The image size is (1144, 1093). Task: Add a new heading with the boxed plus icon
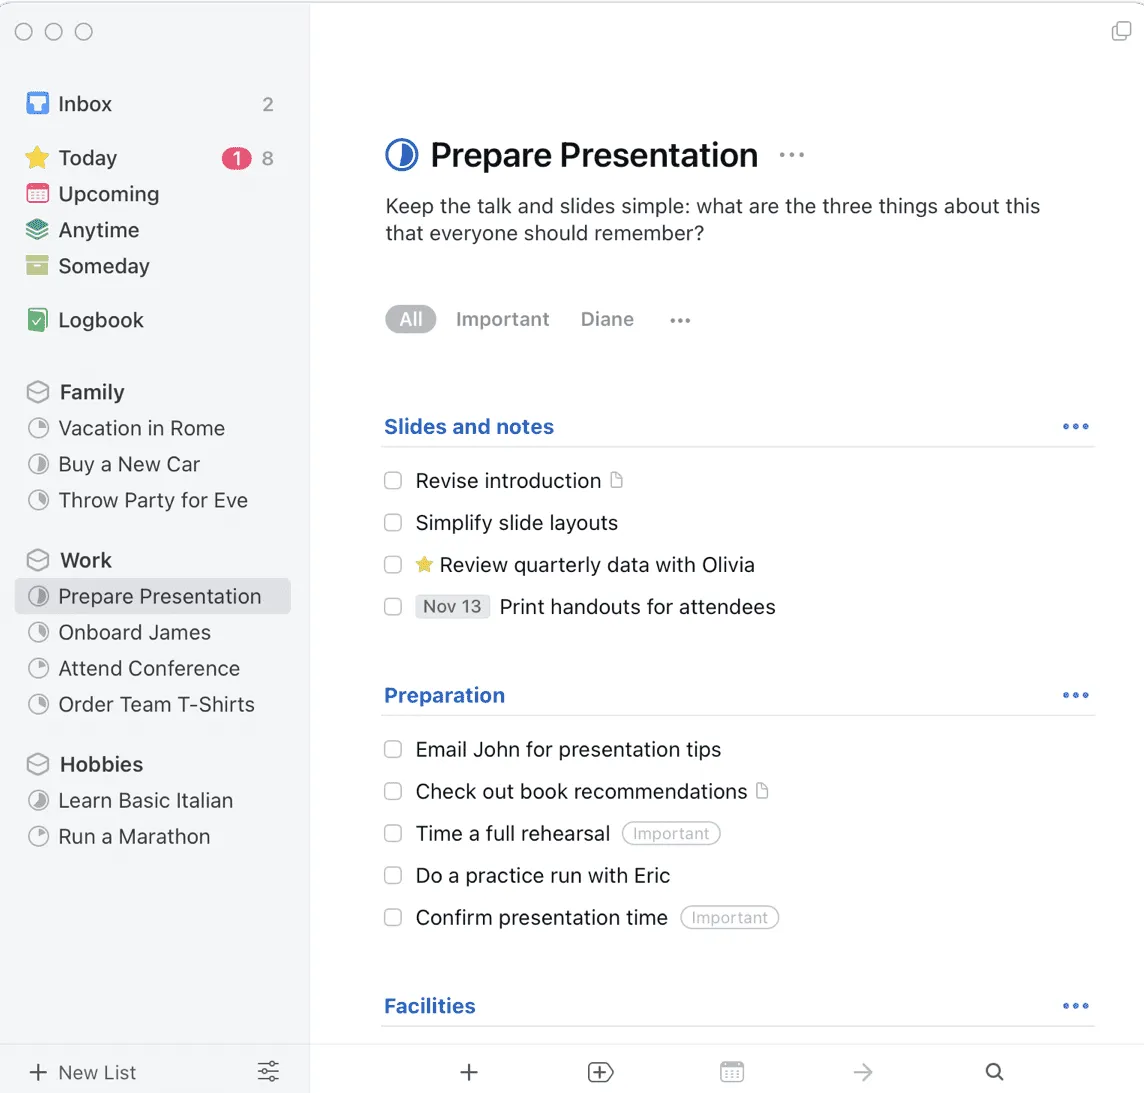pyautogui.click(x=600, y=1072)
